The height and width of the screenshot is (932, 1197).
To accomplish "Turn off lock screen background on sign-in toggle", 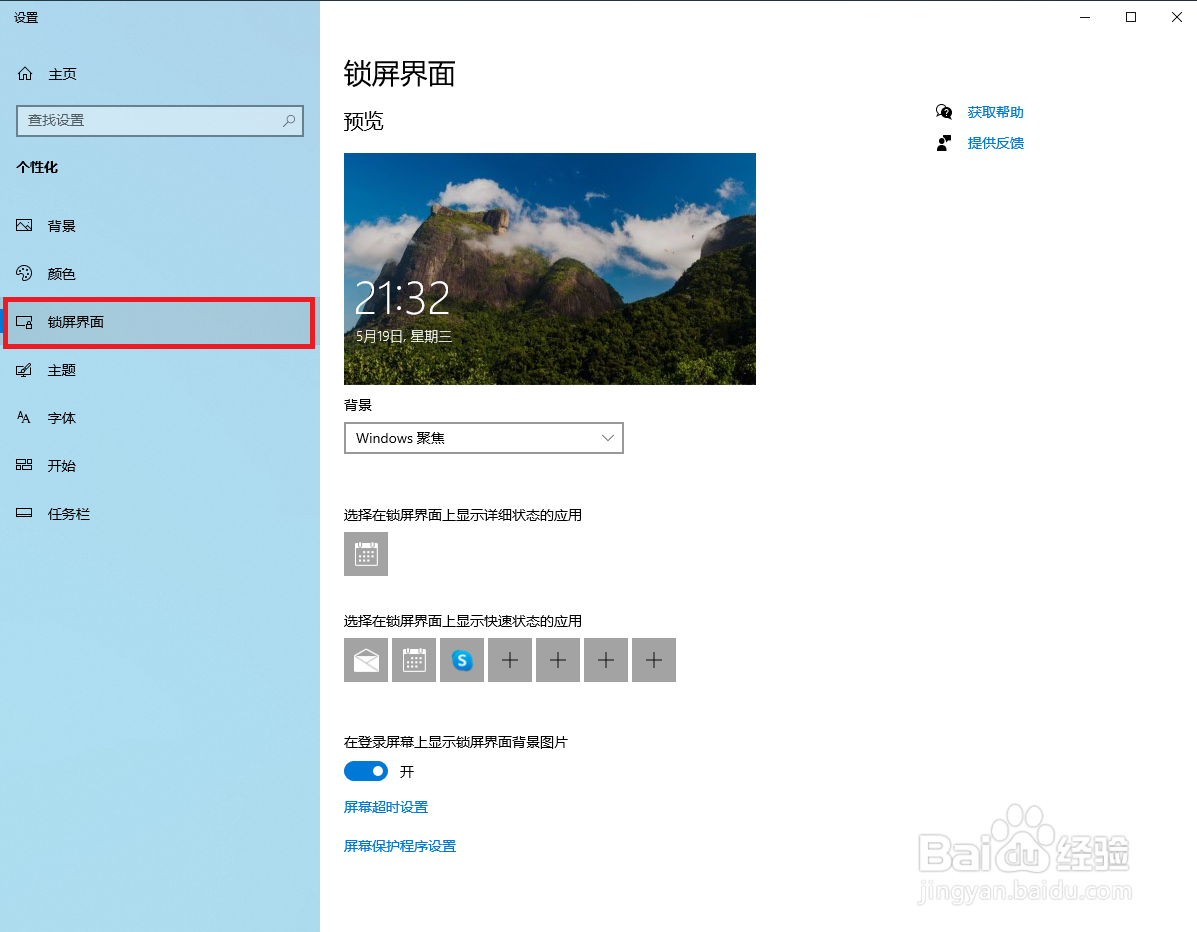I will 366,772.
